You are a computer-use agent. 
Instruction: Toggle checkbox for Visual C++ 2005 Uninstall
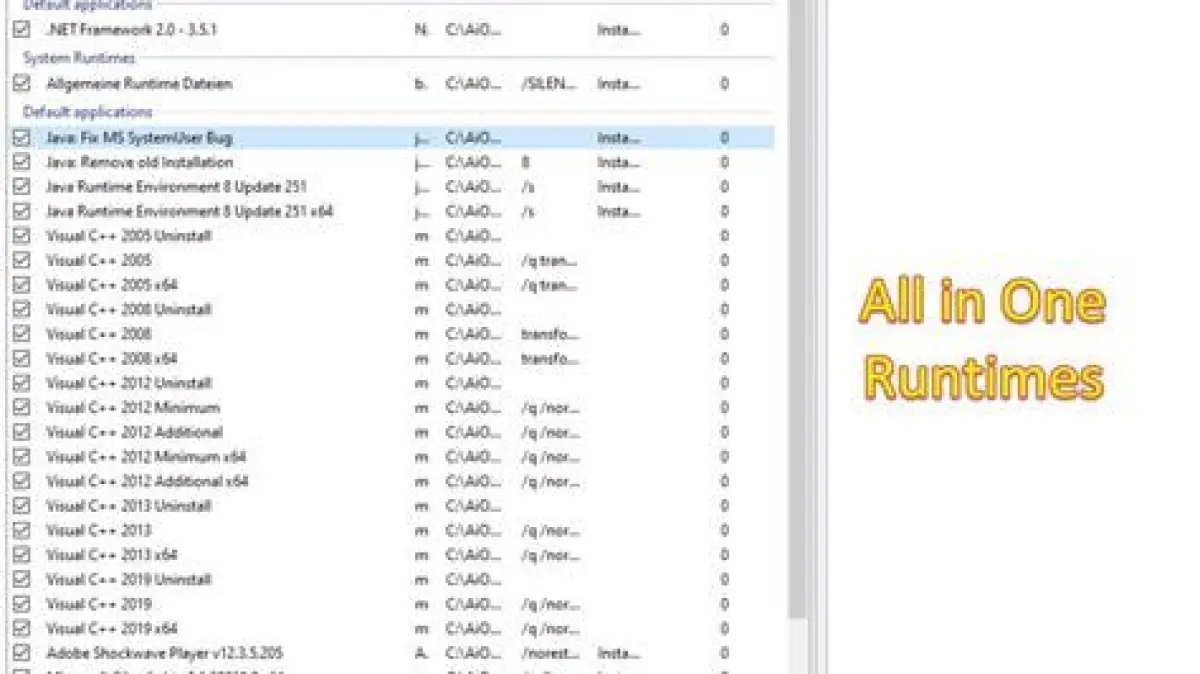tap(22, 236)
